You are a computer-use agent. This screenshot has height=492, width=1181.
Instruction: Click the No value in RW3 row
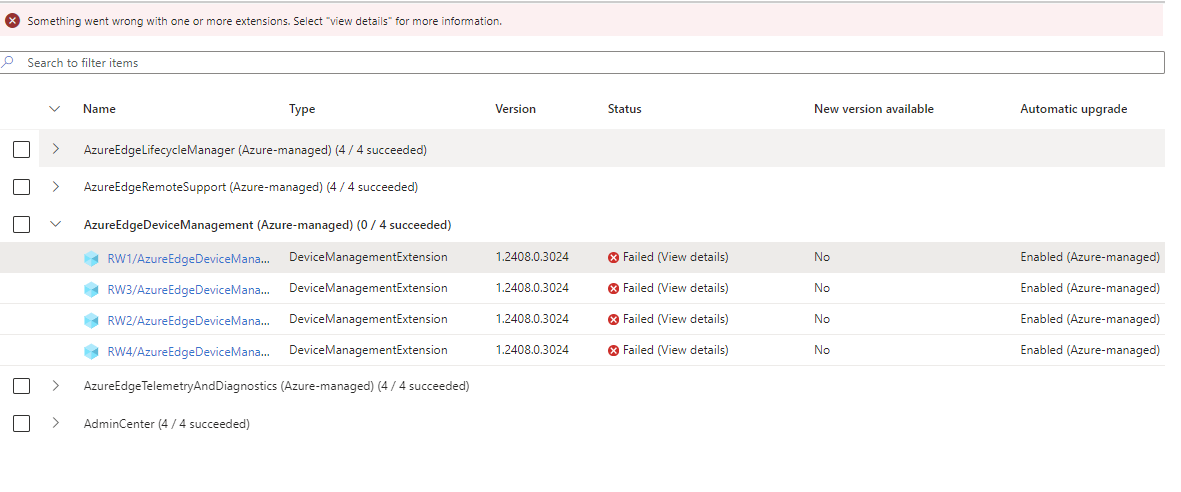click(822, 288)
